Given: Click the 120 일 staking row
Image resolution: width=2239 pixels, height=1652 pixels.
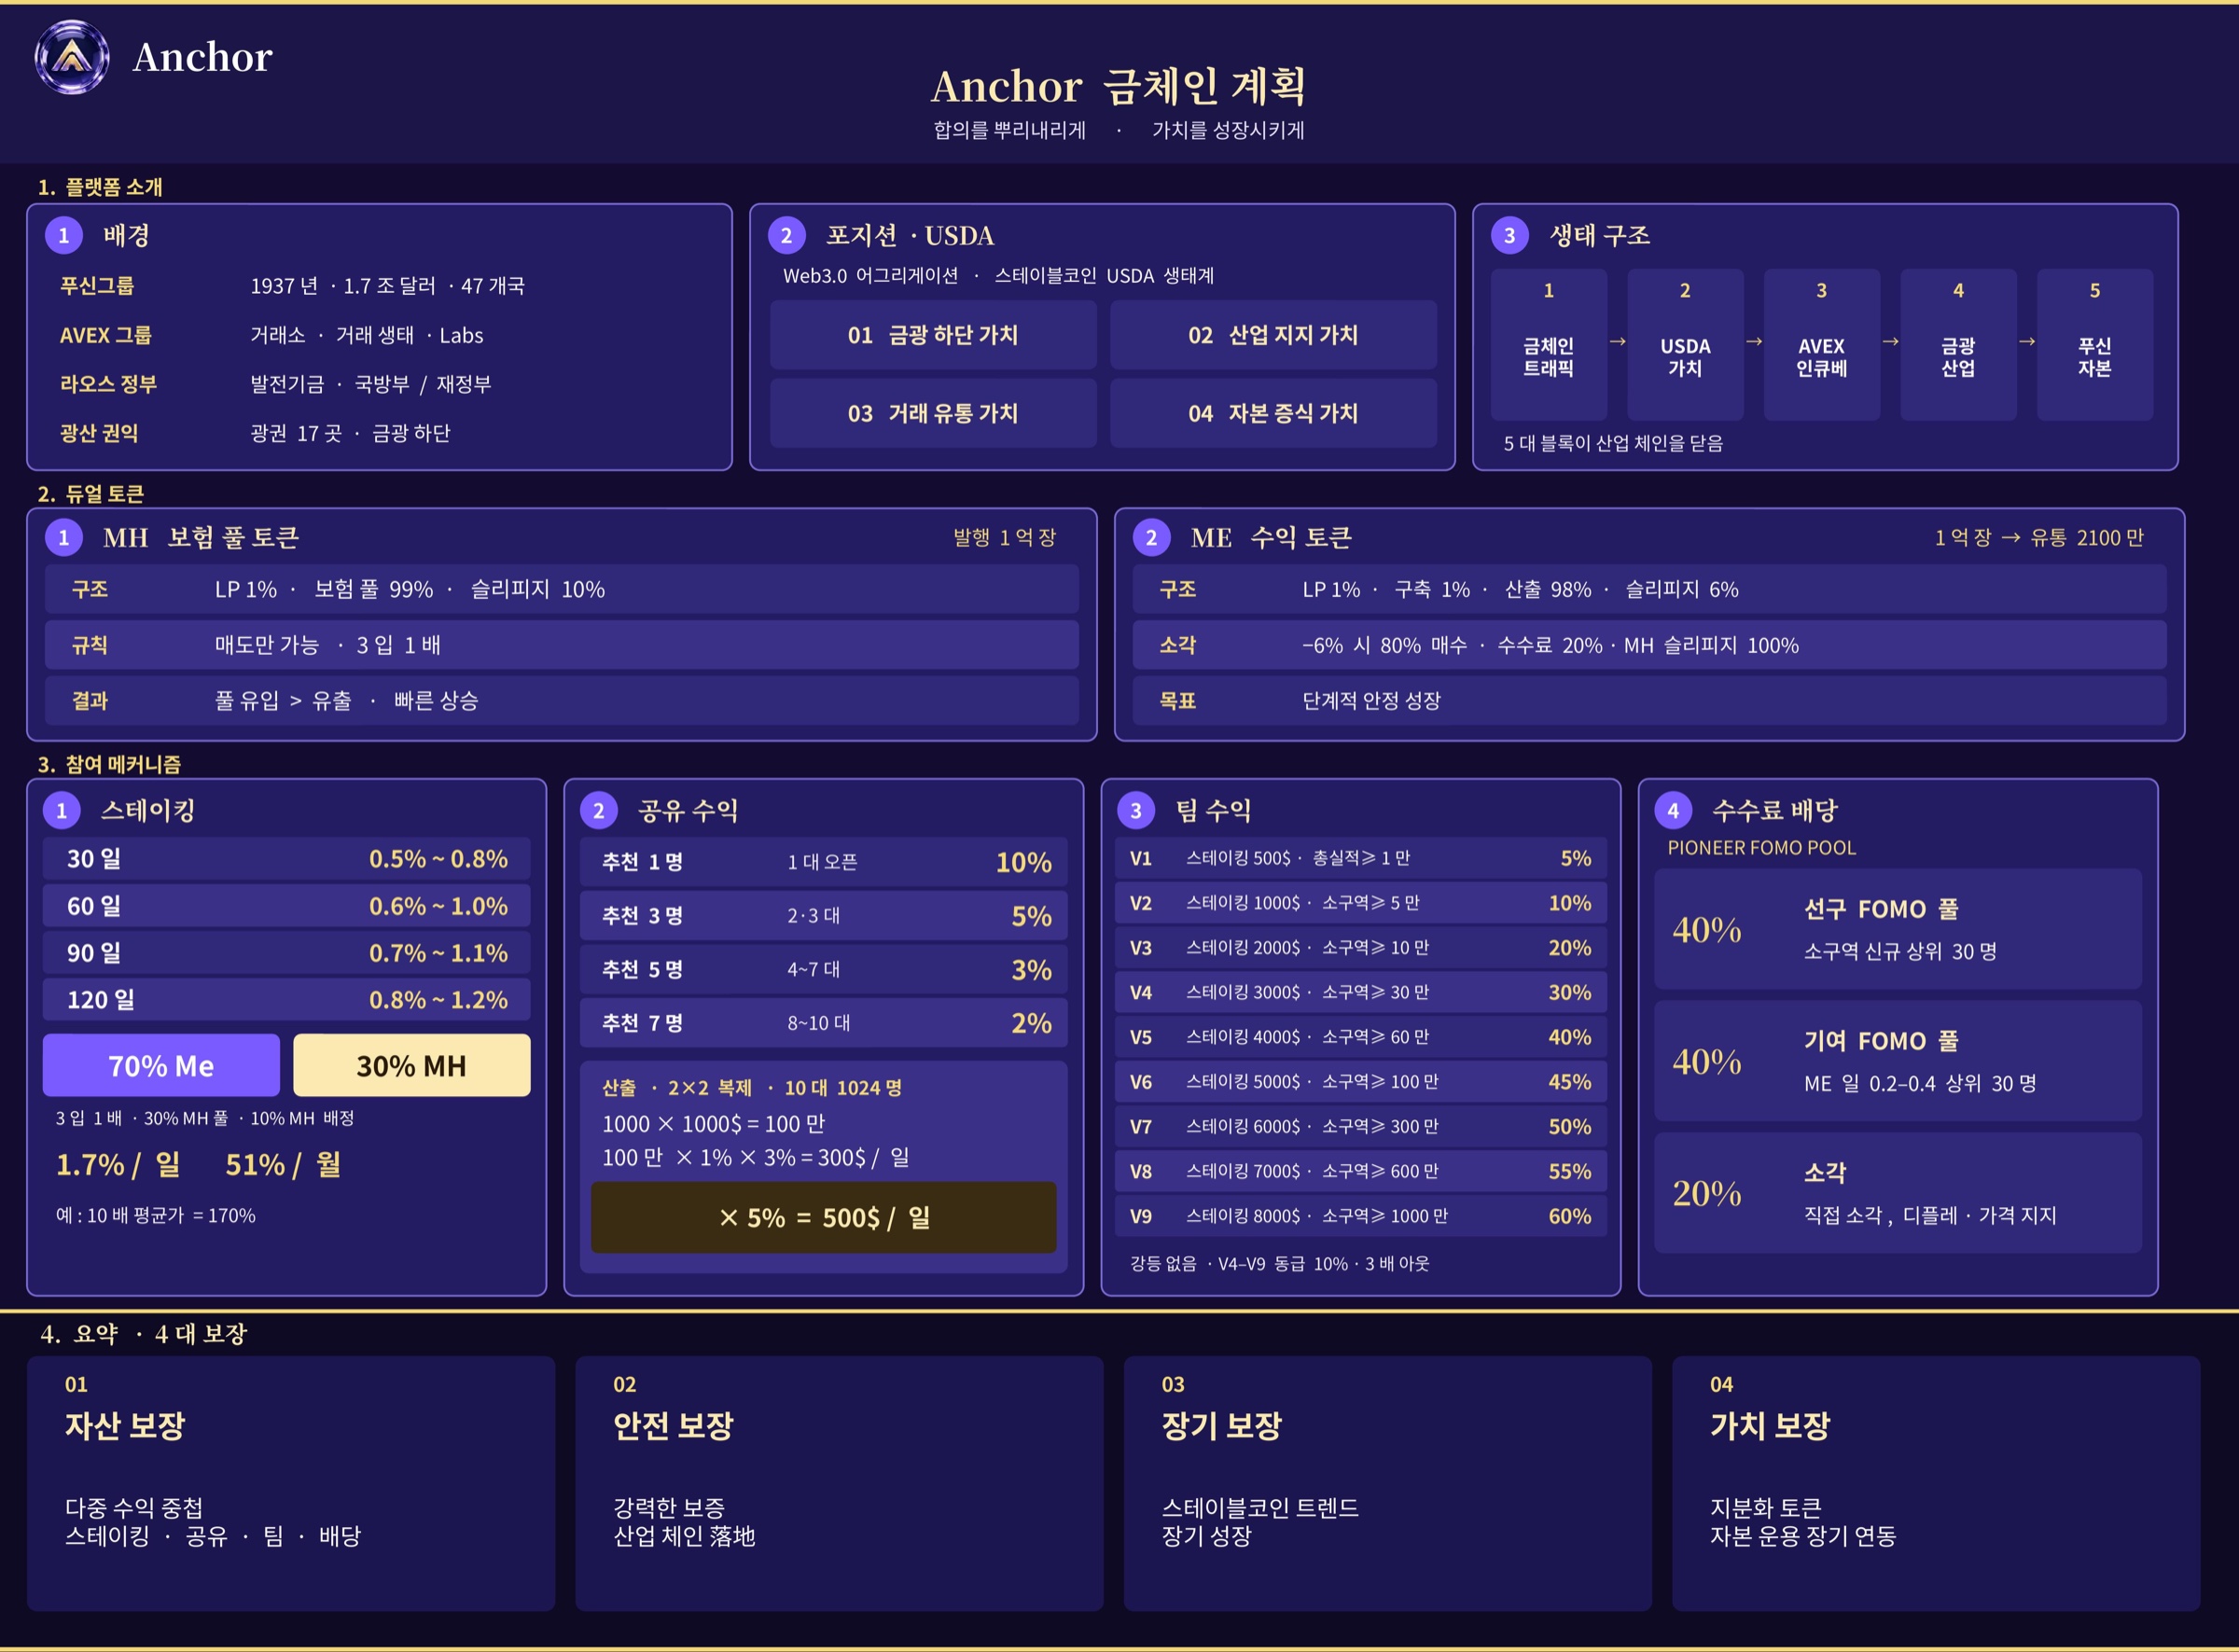Looking at the screenshot, I should point(287,999).
